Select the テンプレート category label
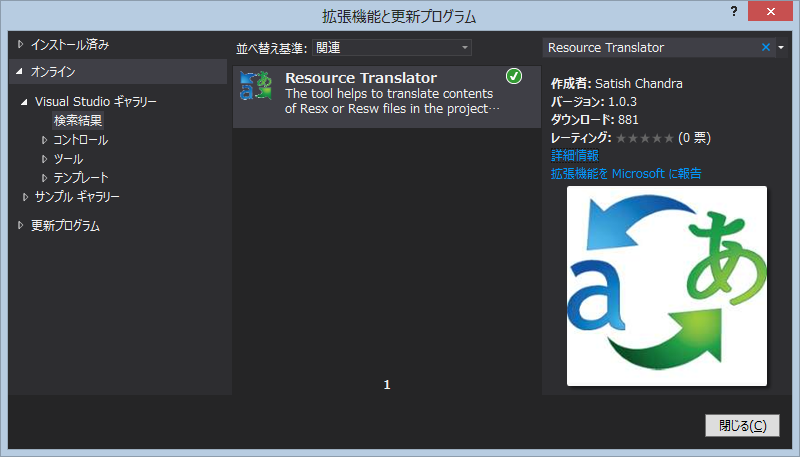 (x=81, y=177)
